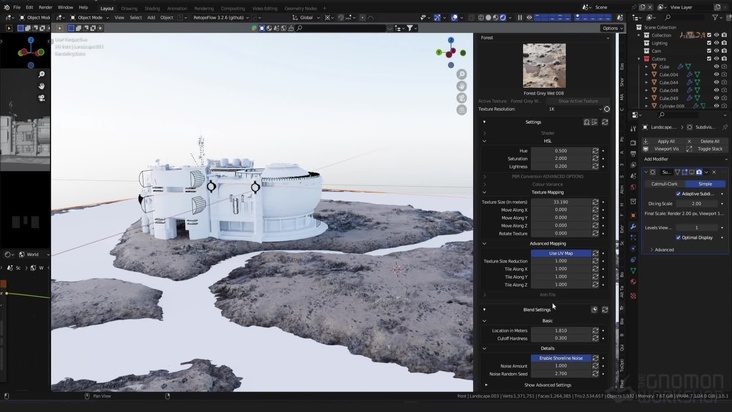Open the Render properties tab icon
This screenshot has width=732, height=412.
point(633,143)
